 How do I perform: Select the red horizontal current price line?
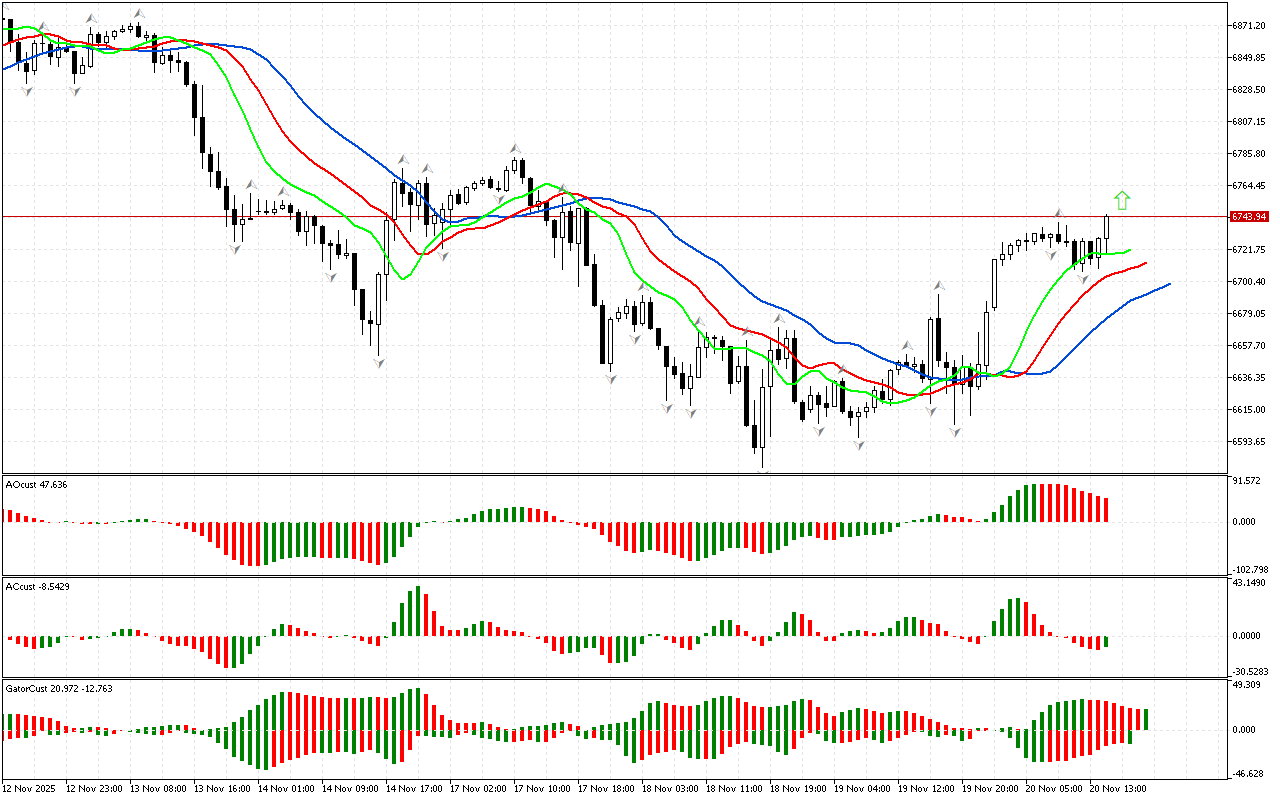coord(600,216)
